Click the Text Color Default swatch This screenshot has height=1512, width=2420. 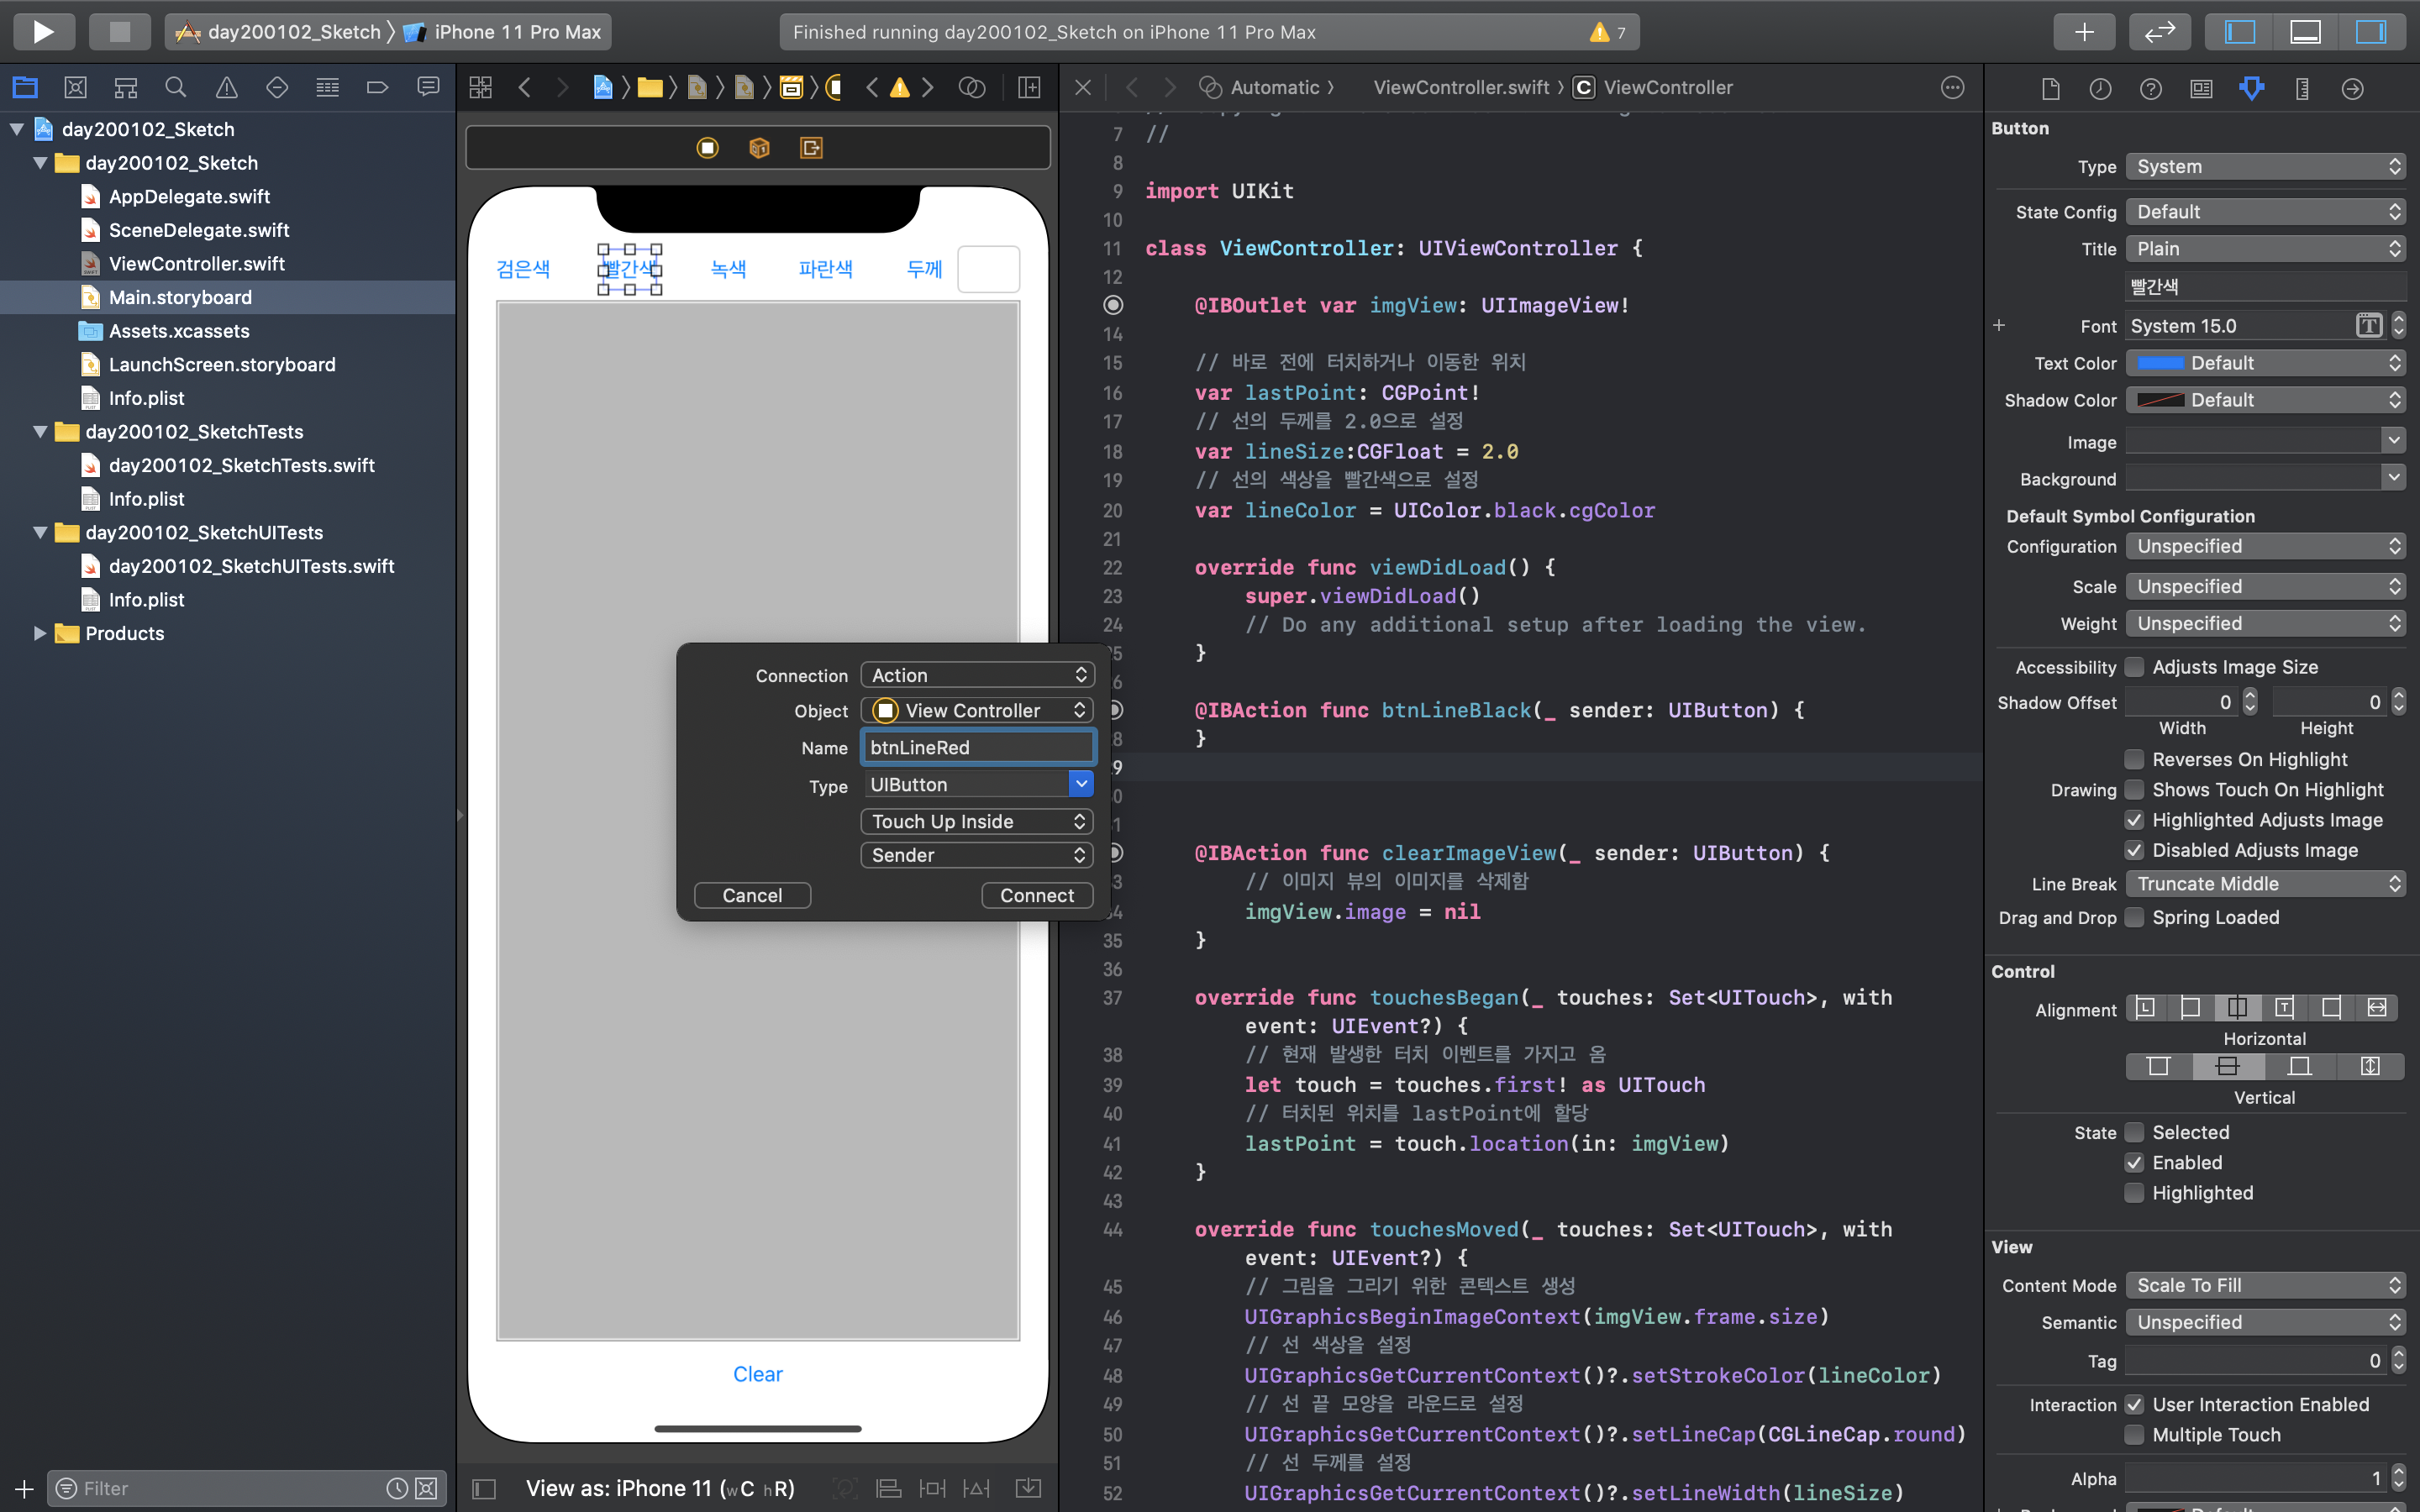coord(2160,363)
